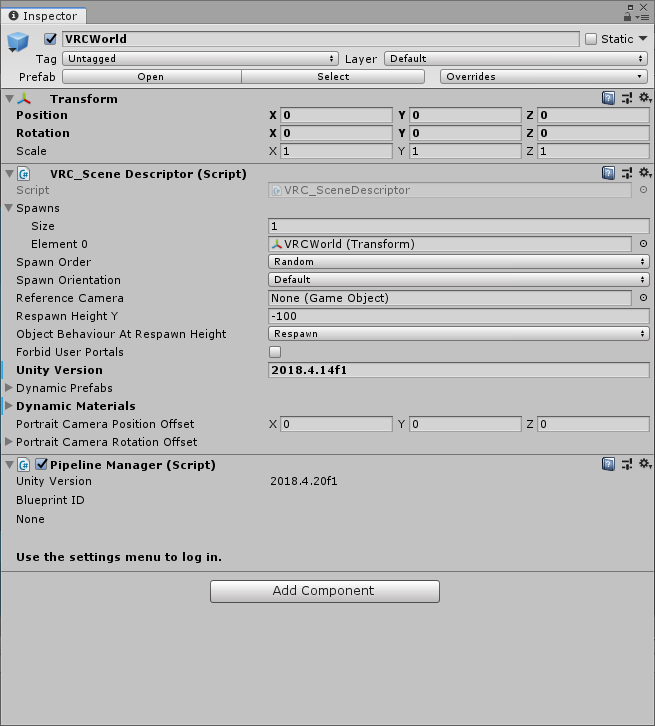This screenshot has height=726, width=655.
Task: Click object picker for Script field
Action: coord(643,190)
